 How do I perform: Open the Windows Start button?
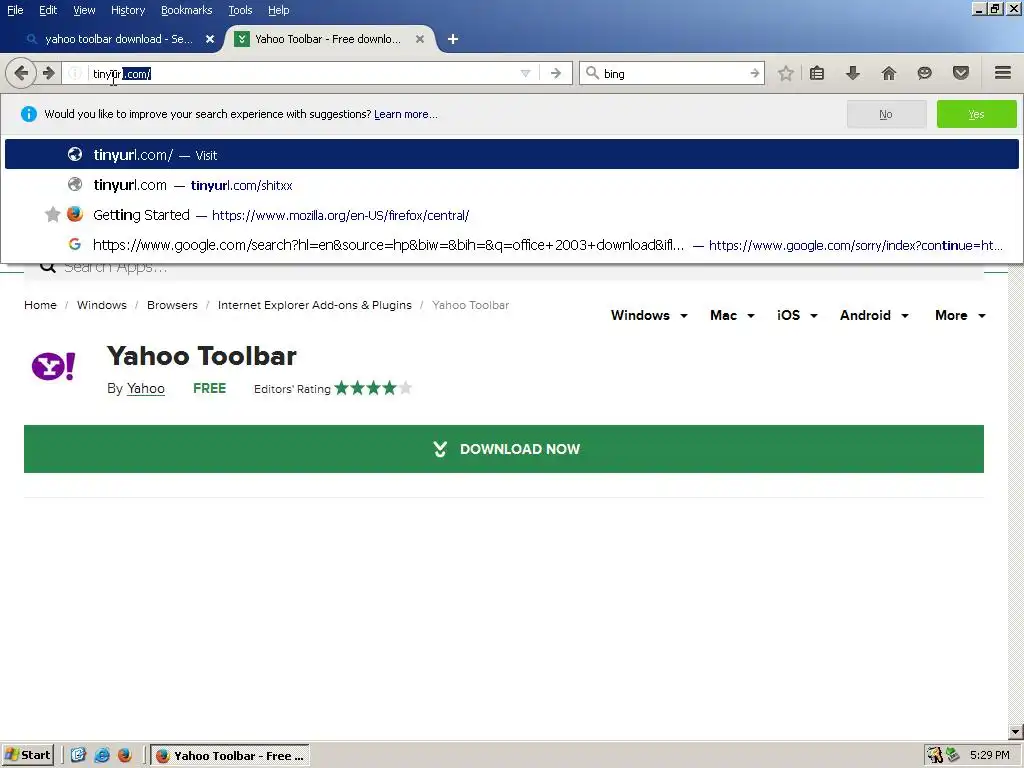(28, 755)
